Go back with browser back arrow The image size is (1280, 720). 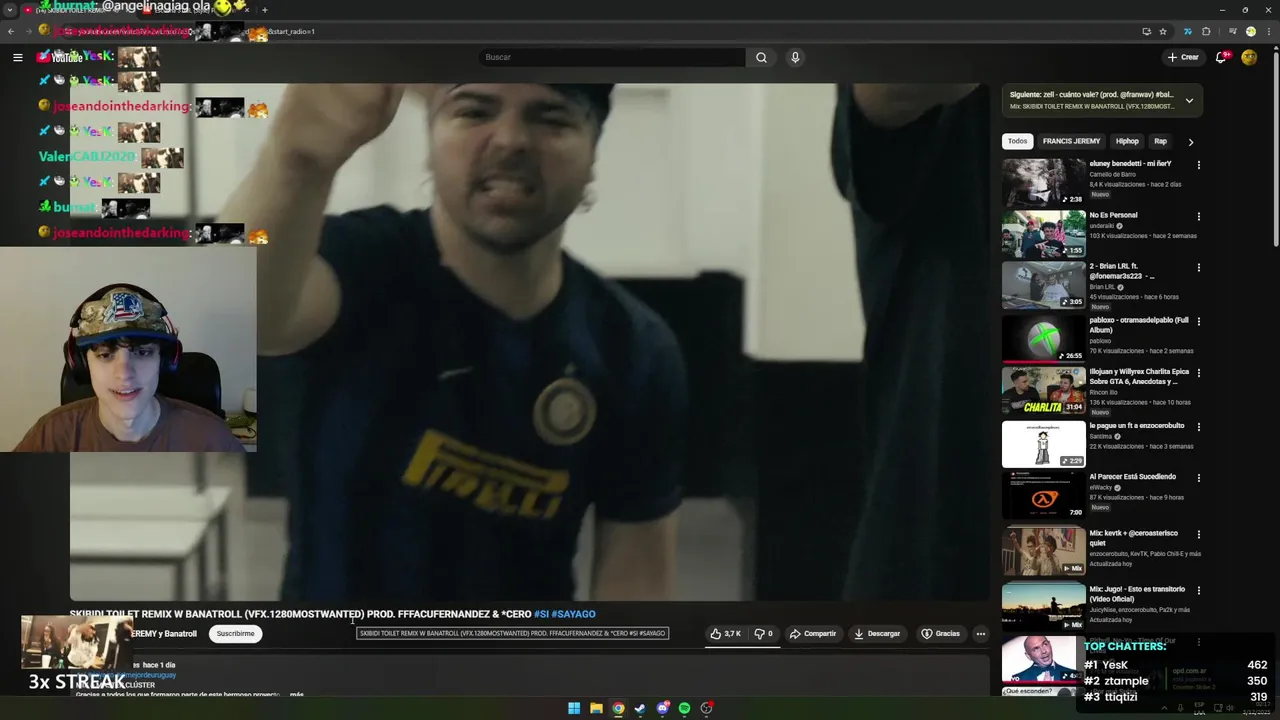pos(11,31)
